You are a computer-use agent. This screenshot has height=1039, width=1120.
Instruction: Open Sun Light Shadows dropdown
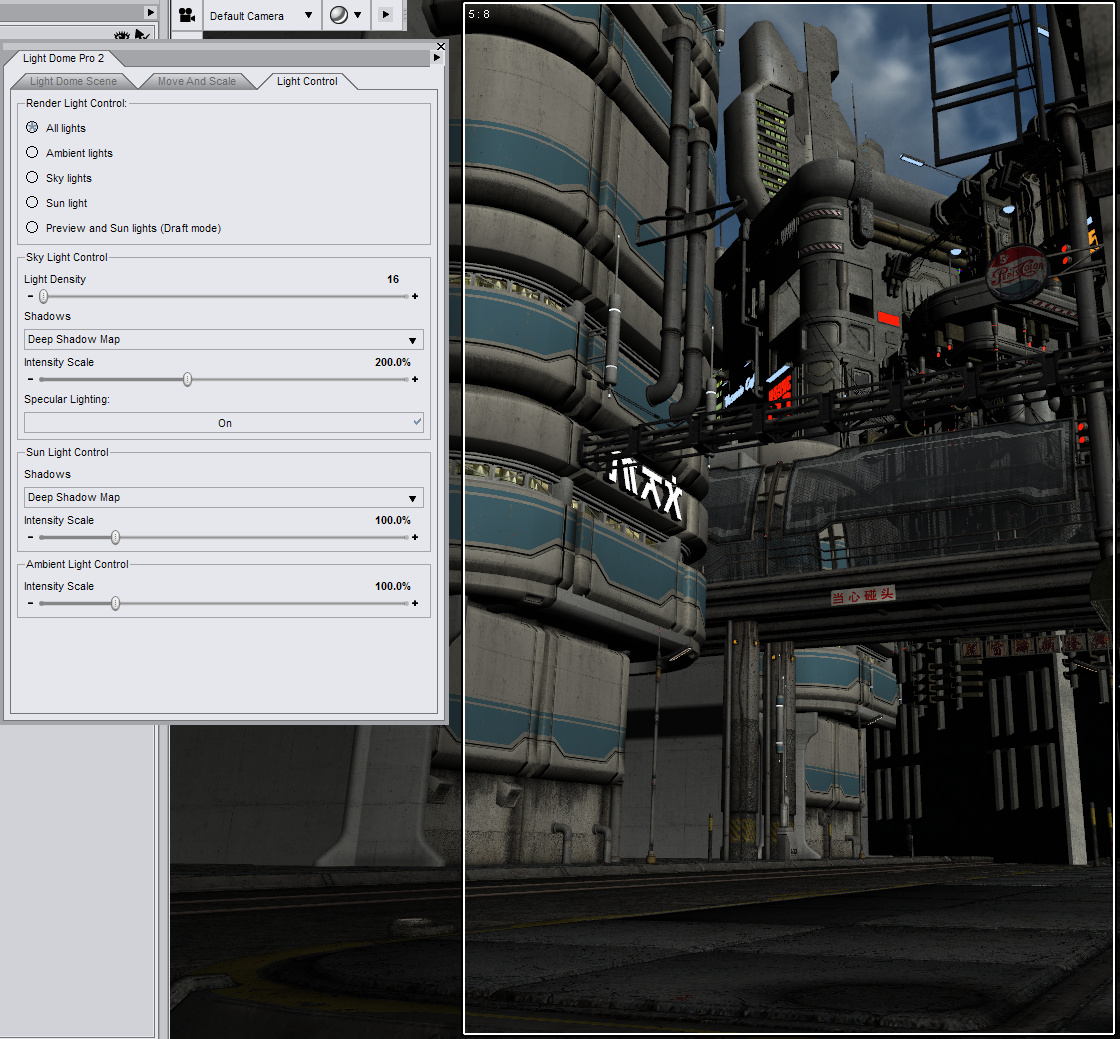point(223,498)
